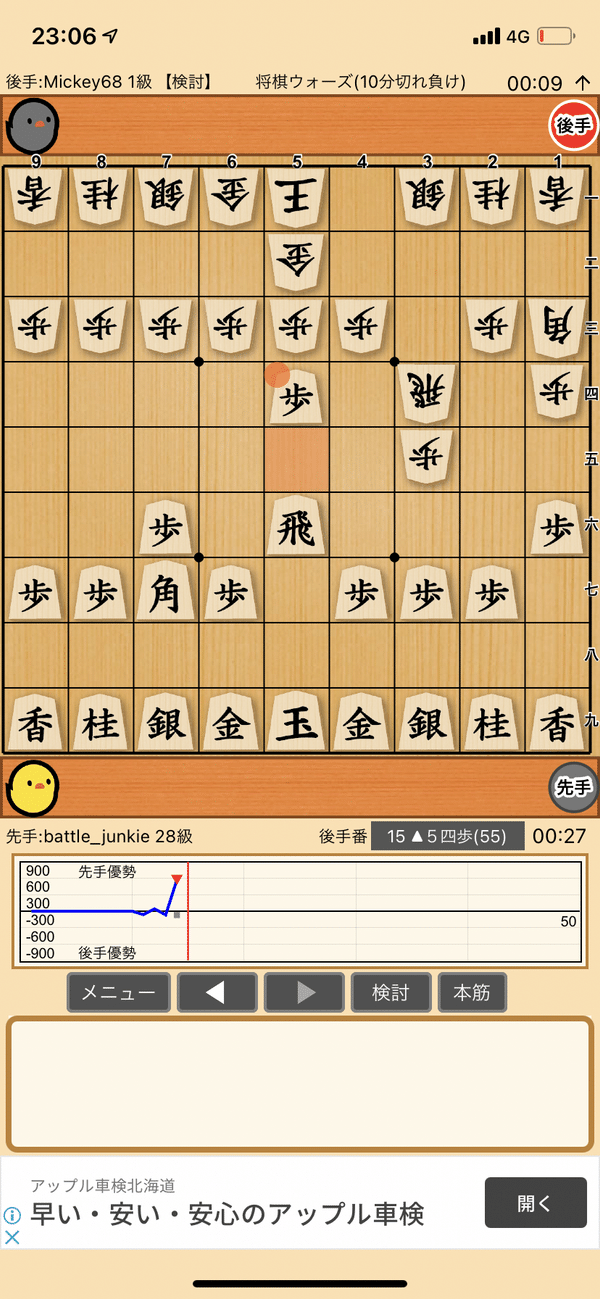The image size is (600, 1299).
Task: Select the 飛 rook piece on 5六
Action: pyautogui.click(x=297, y=526)
